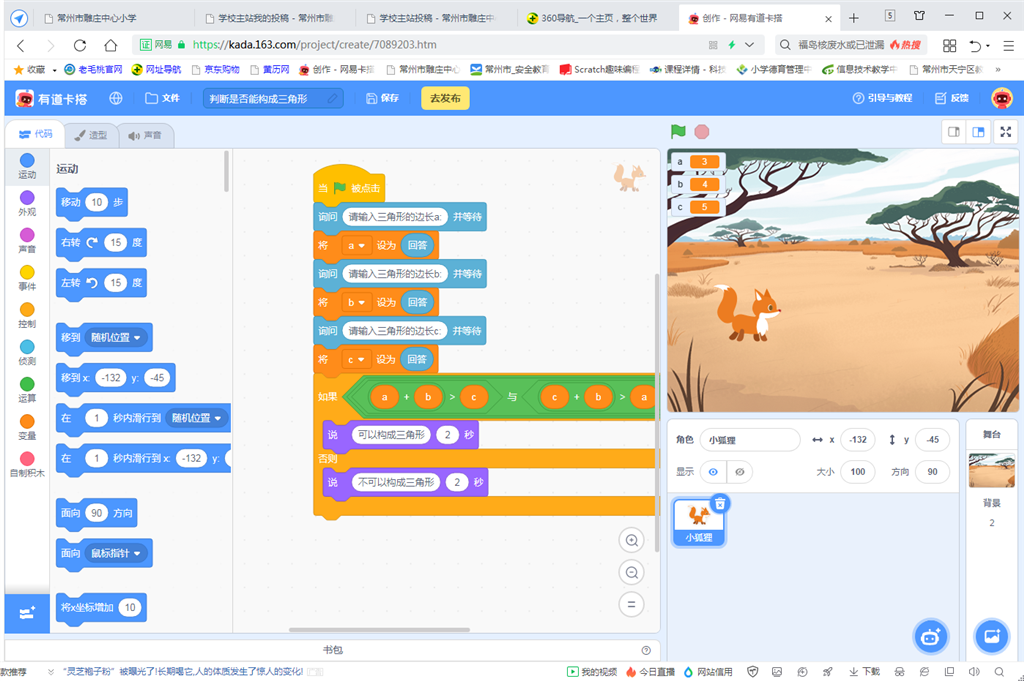Screen dimensions: 1024x681
Task: Select the stage backdrop thumbnail
Action: click(x=991, y=470)
